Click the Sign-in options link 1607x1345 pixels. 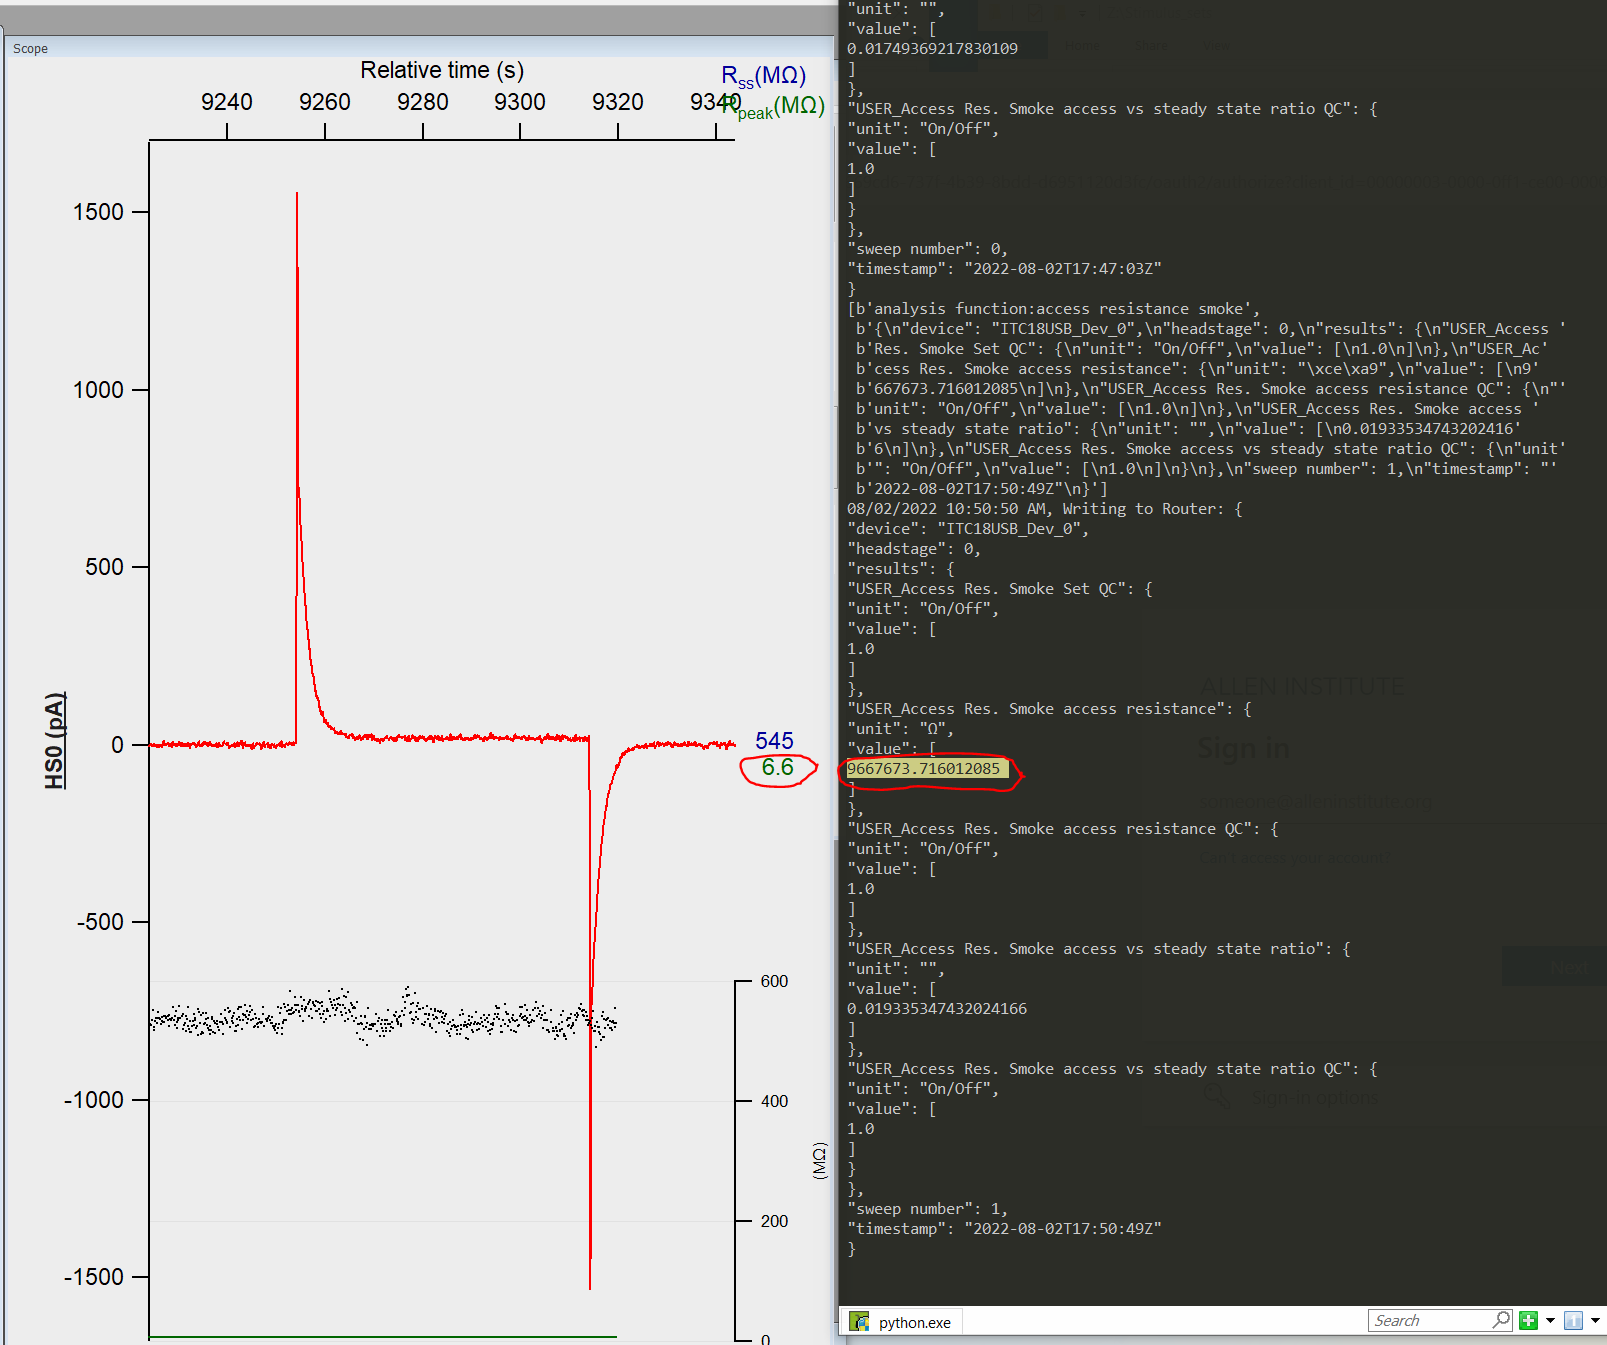coord(1315,1097)
